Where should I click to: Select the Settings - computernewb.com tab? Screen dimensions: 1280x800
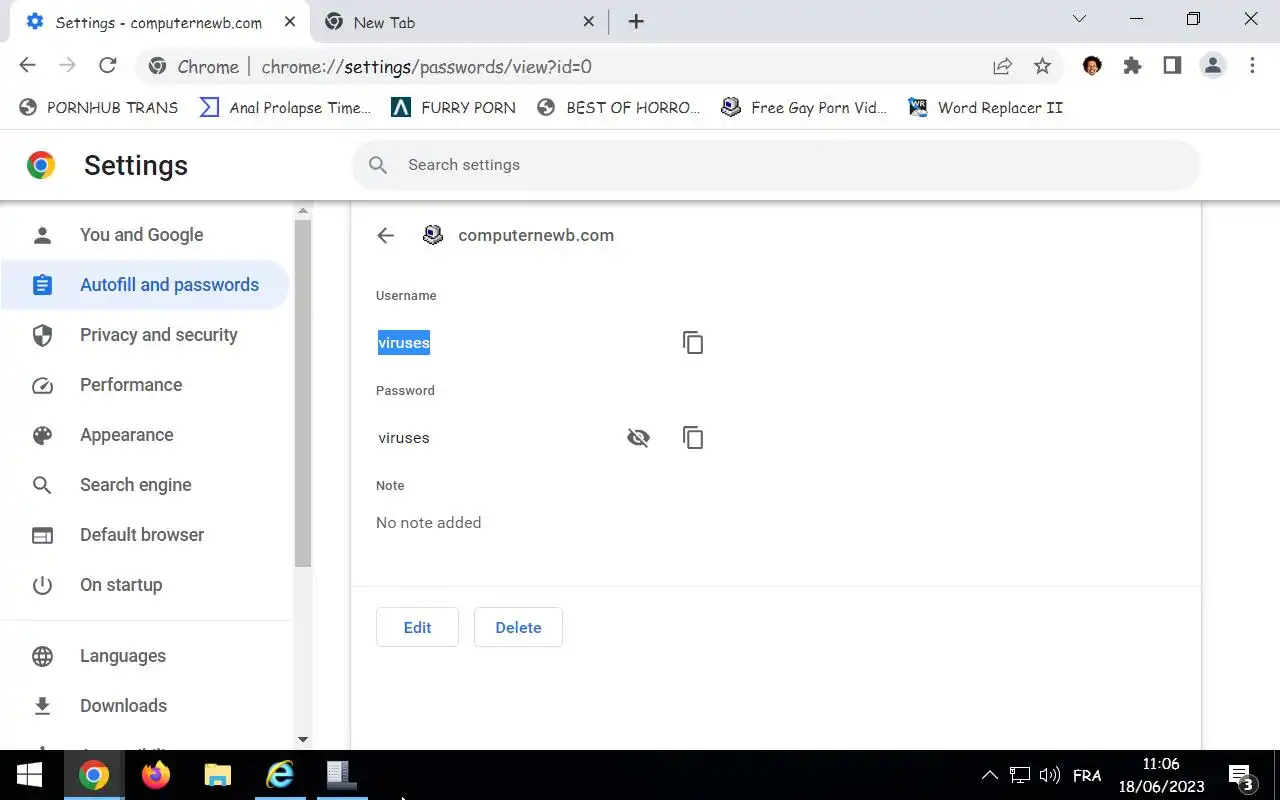point(160,22)
